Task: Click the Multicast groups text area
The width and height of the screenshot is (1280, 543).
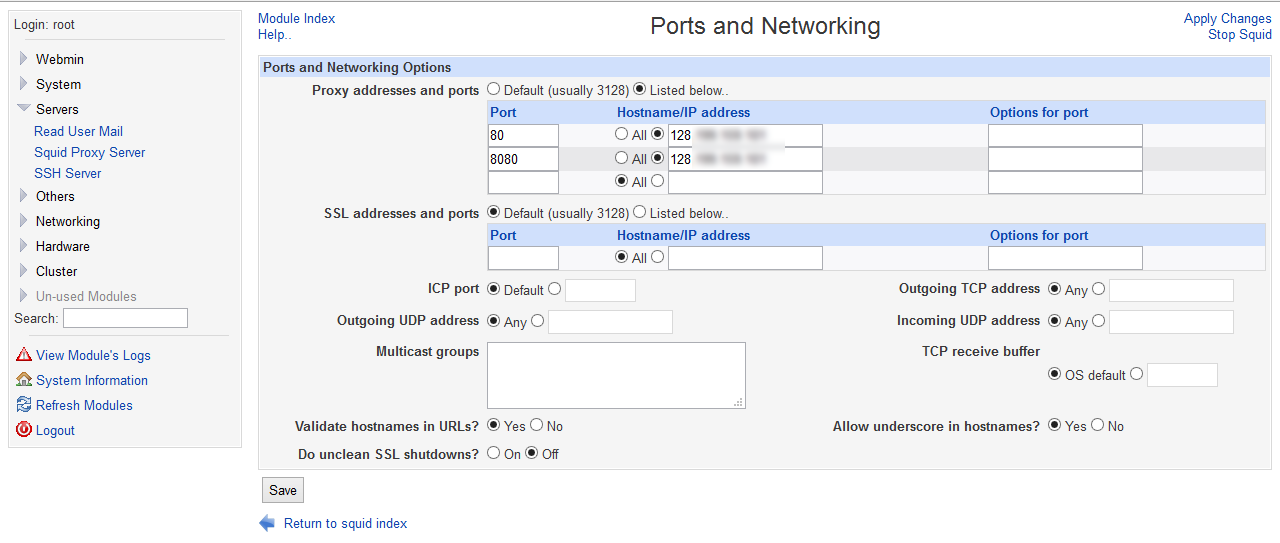Action: point(616,375)
